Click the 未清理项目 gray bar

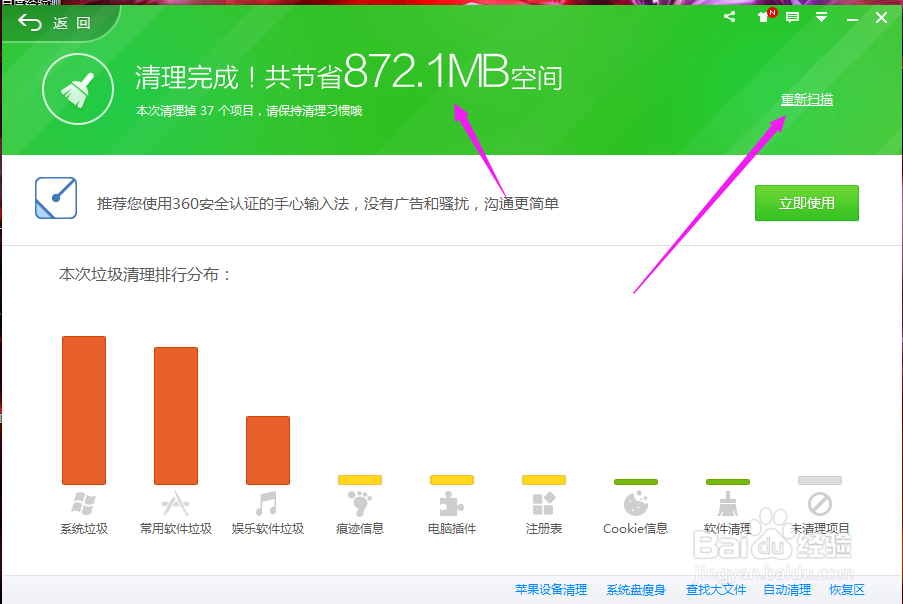click(820, 480)
